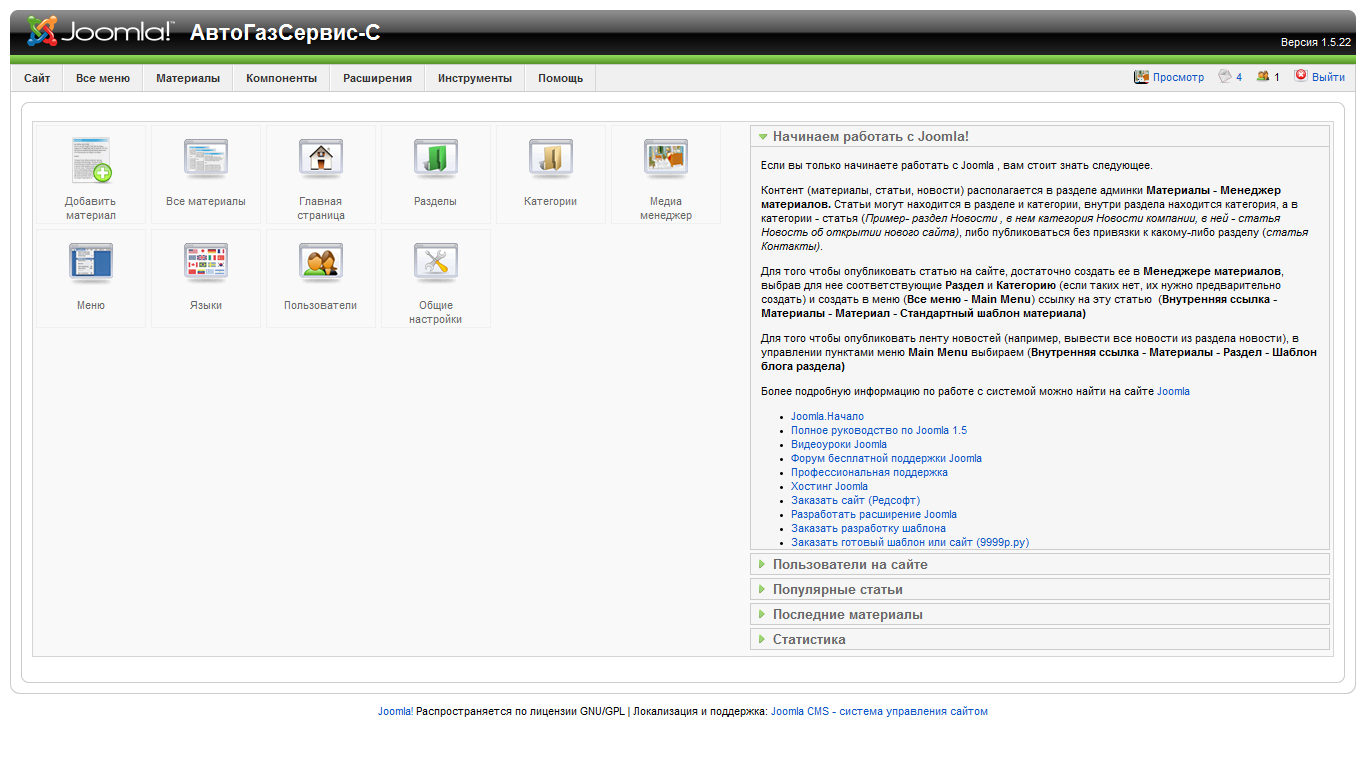Open Форум бесплатной поддержки Joomla link

pyautogui.click(x=886, y=458)
